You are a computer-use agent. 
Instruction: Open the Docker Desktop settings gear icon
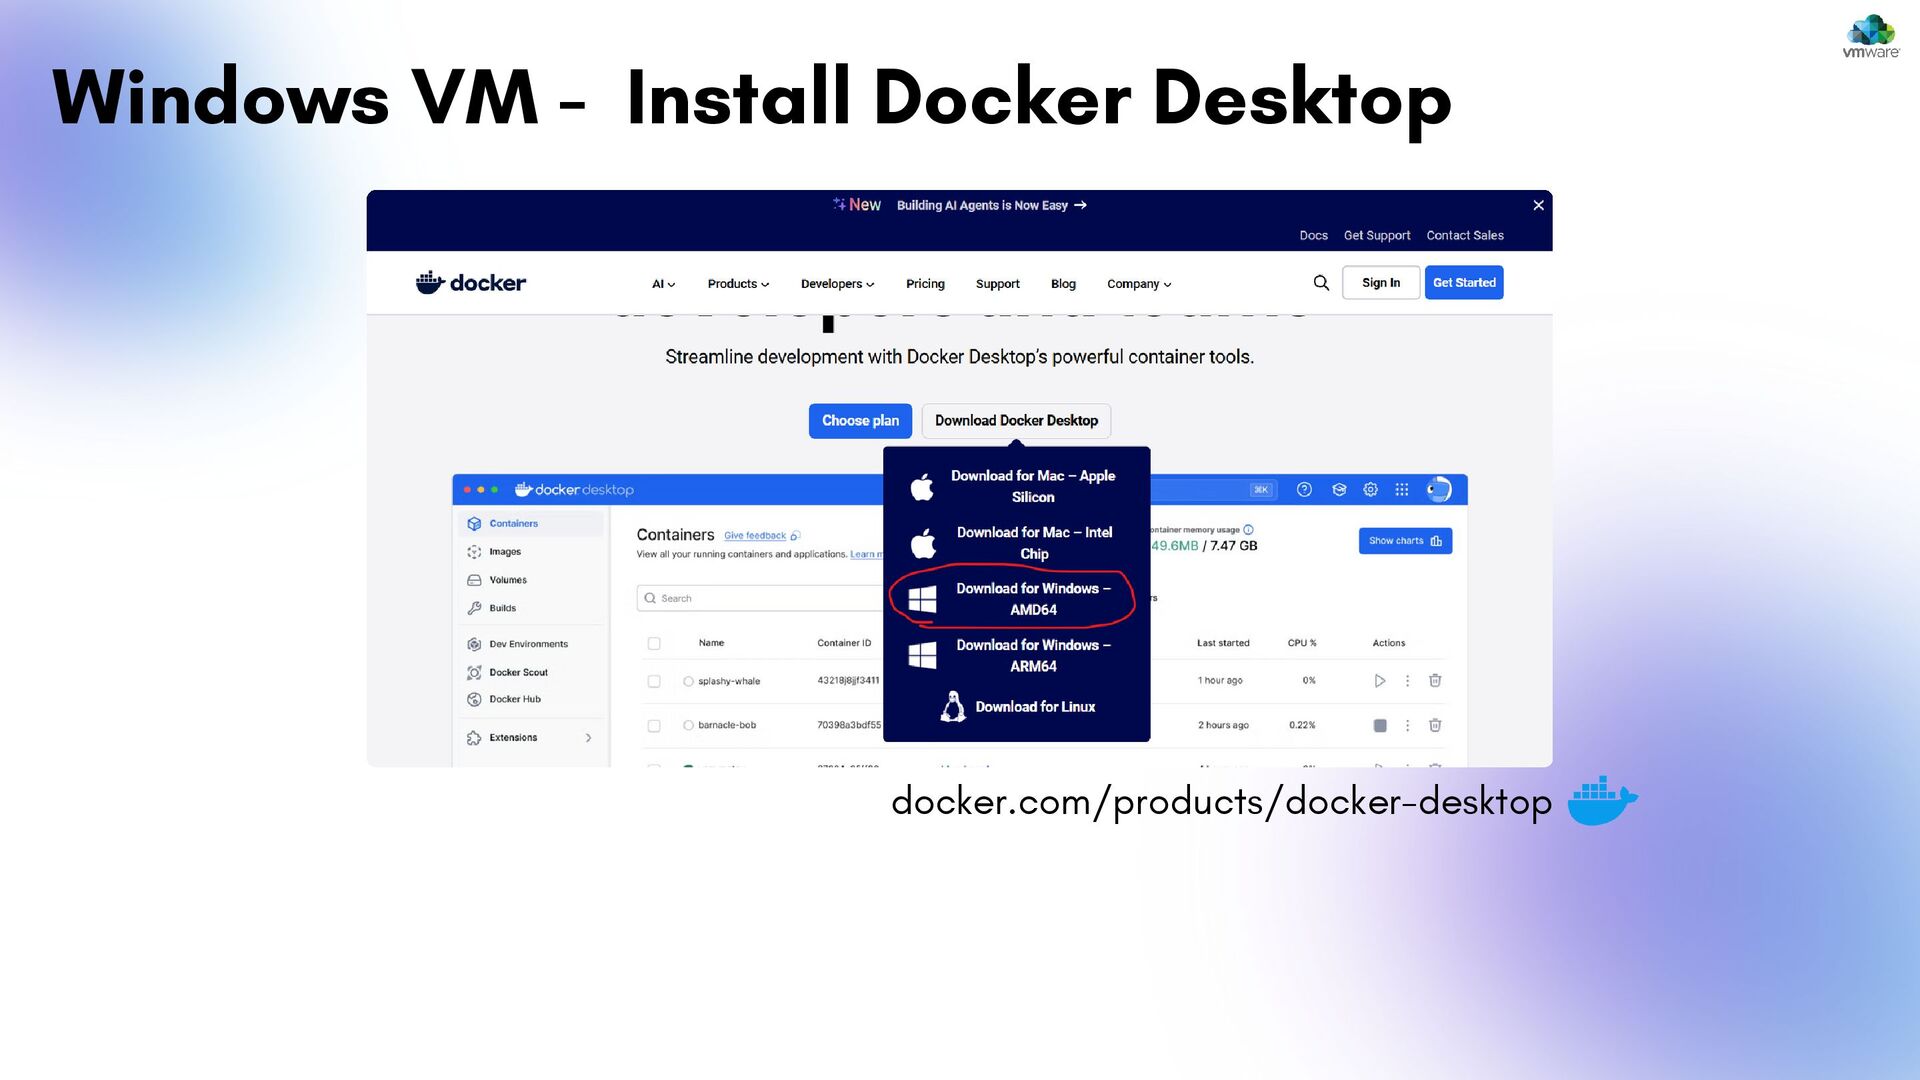[x=1370, y=489]
